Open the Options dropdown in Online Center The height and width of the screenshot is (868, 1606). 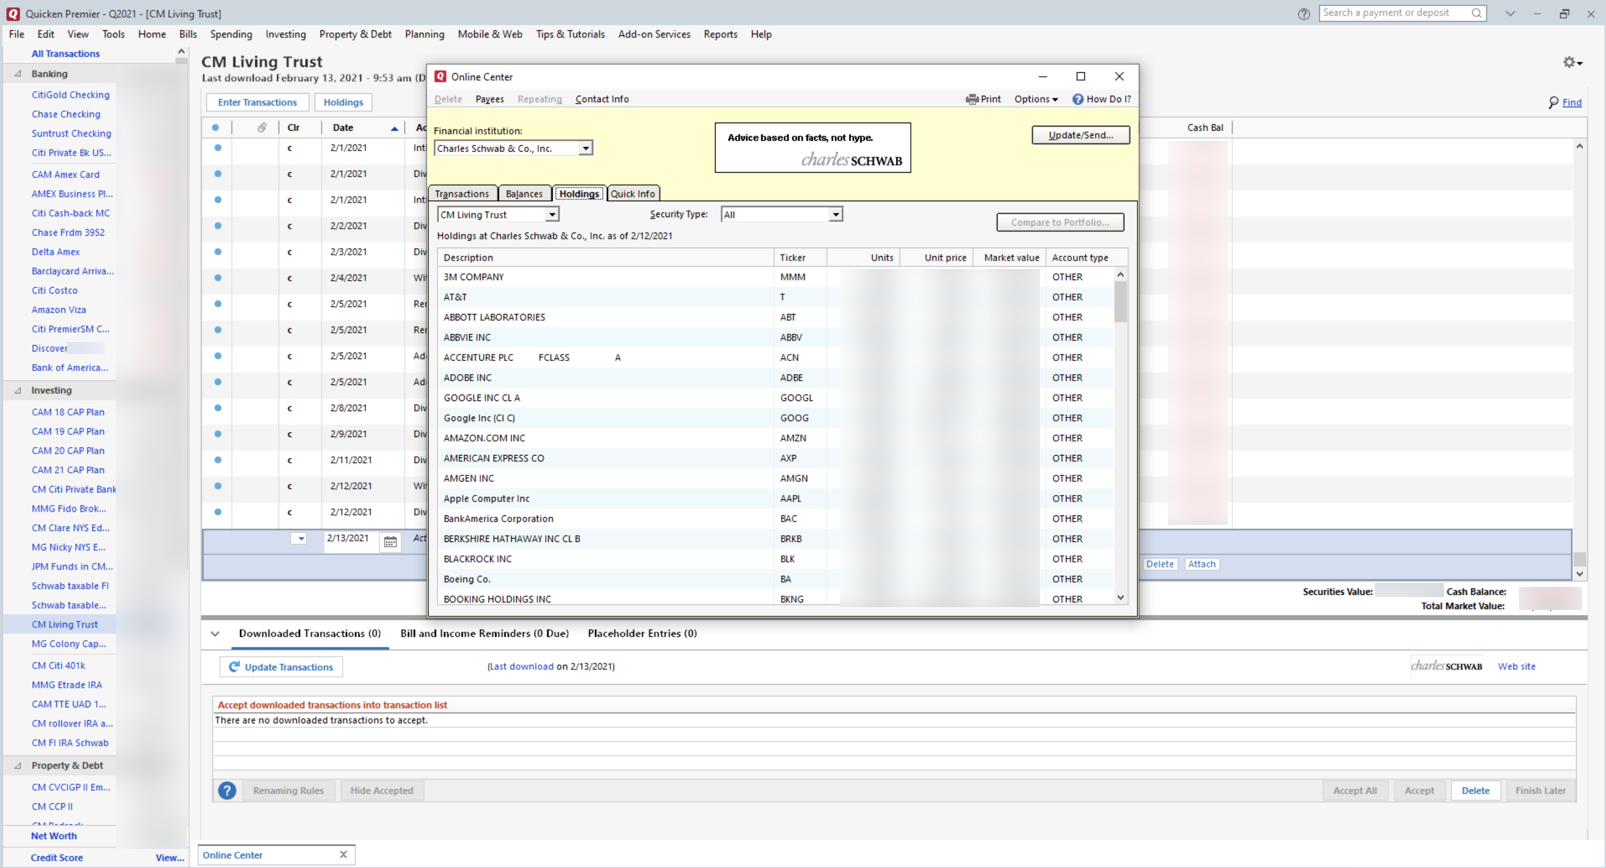1036,99
